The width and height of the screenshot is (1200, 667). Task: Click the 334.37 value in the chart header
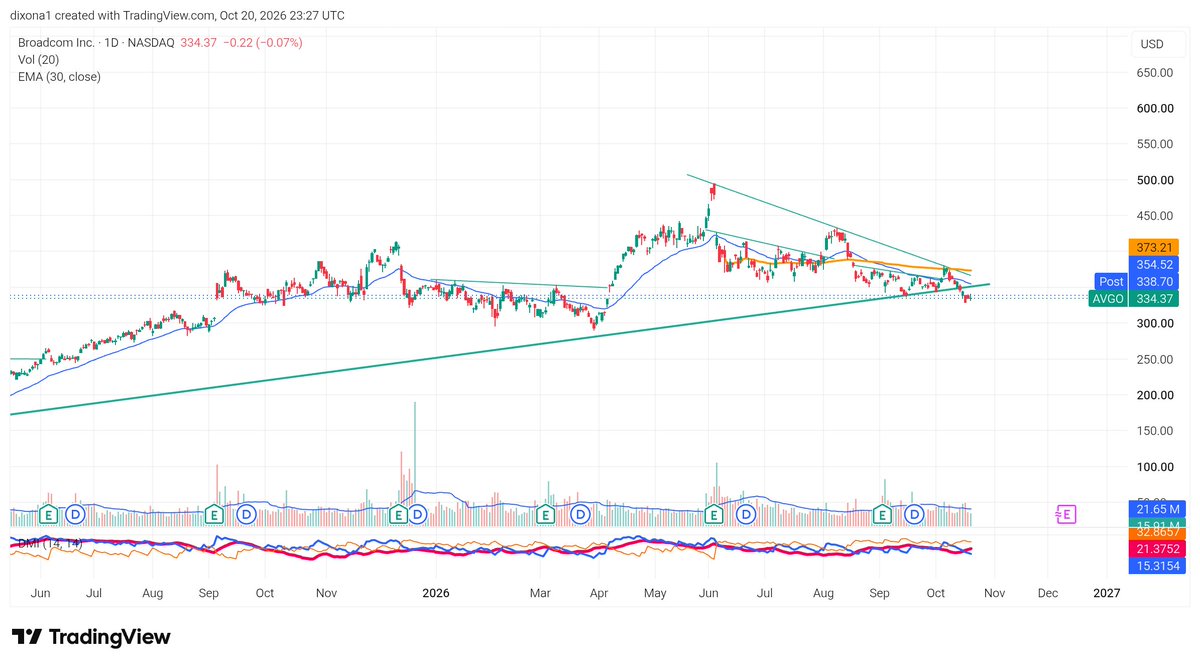[x=199, y=43]
